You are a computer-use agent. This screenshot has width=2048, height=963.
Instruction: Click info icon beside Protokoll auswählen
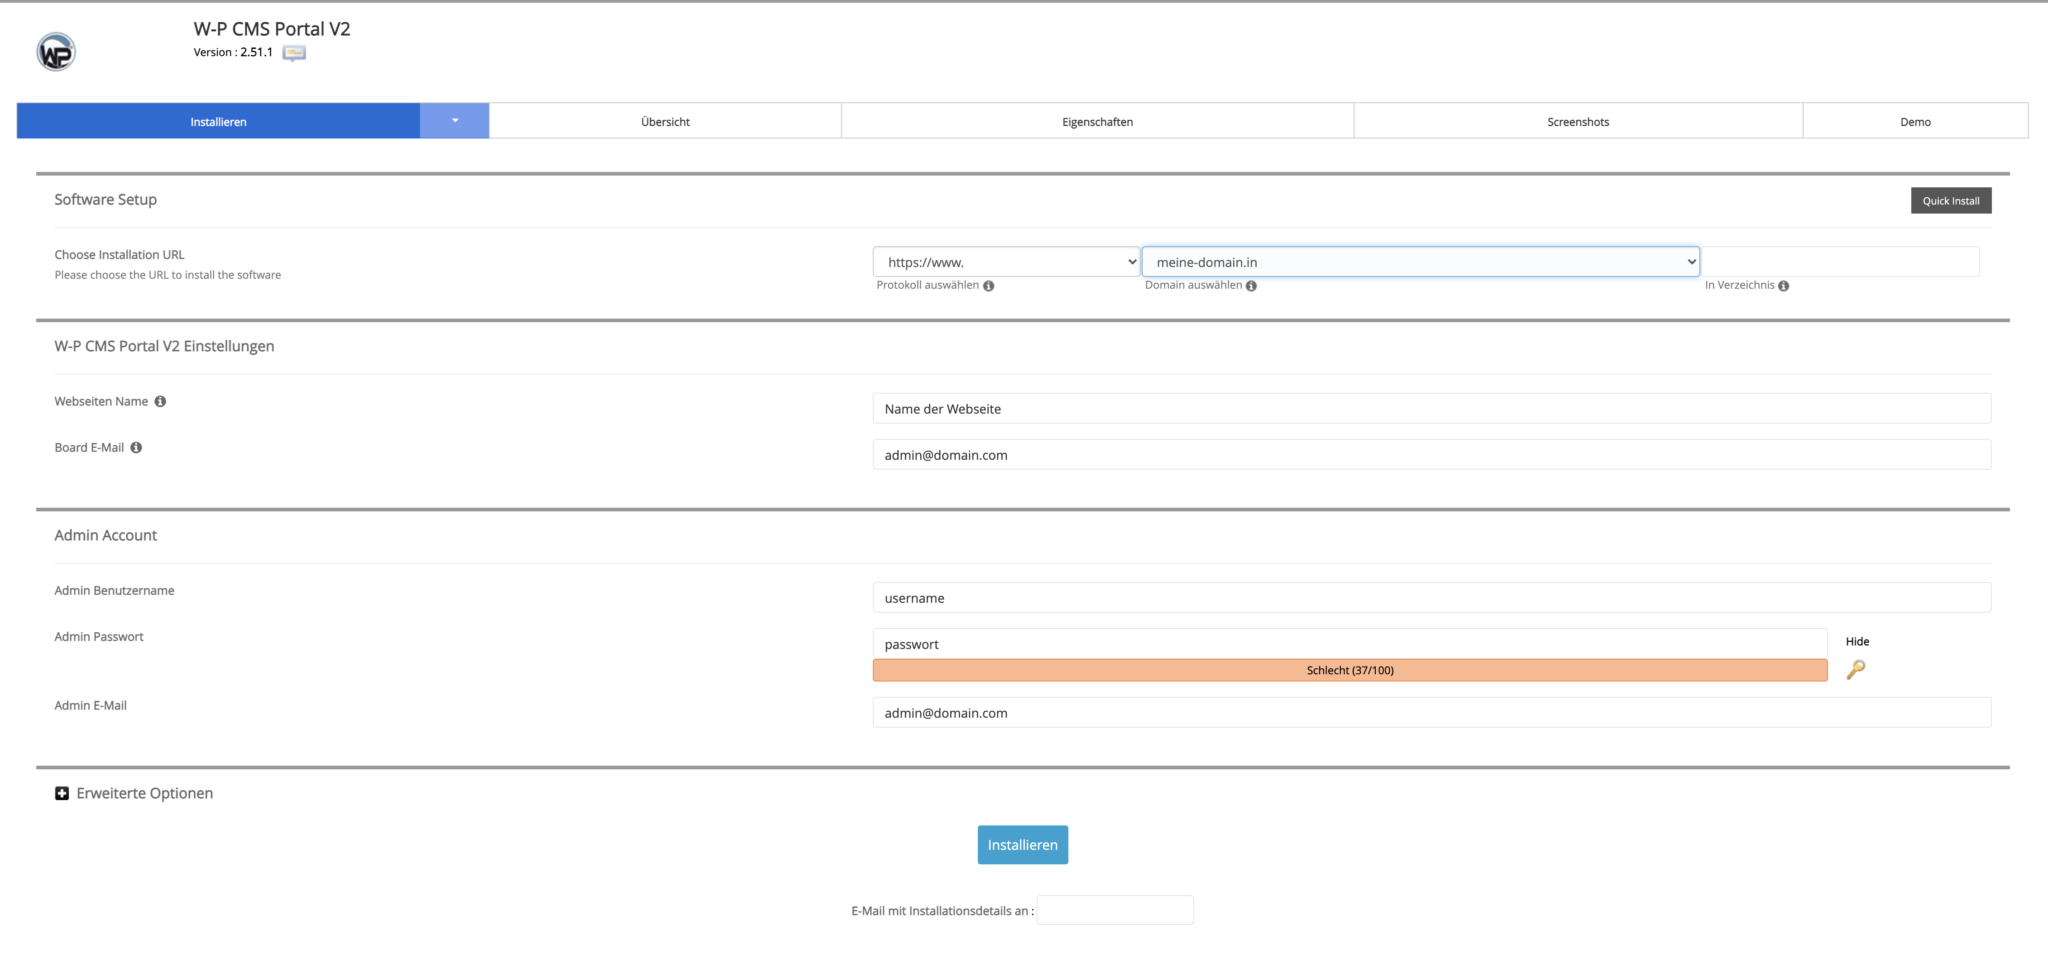(x=989, y=286)
